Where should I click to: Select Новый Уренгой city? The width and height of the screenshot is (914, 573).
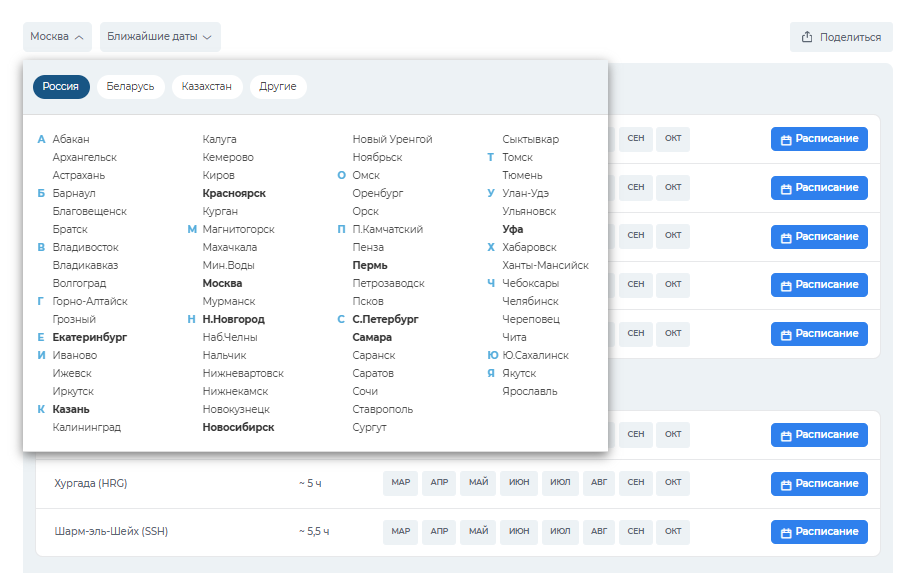pos(392,139)
